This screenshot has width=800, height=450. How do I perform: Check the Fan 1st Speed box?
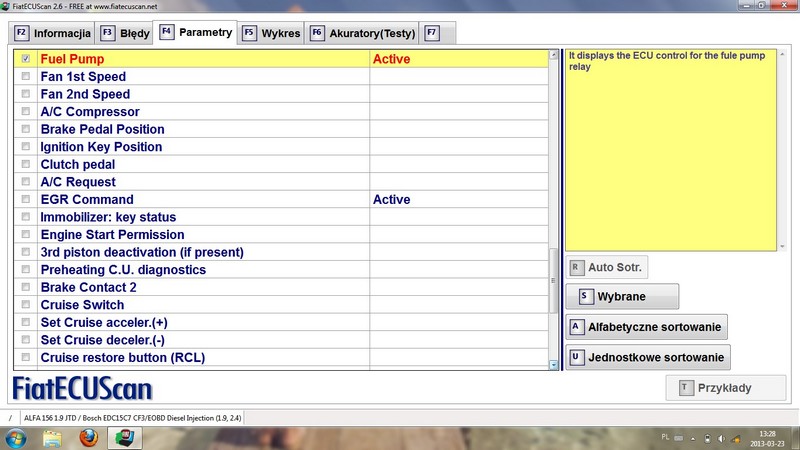[x=26, y=76]
